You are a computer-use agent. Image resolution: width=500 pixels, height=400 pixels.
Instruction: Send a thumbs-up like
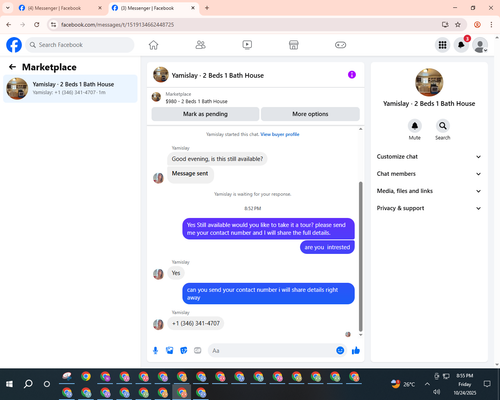tap(356, 350)
